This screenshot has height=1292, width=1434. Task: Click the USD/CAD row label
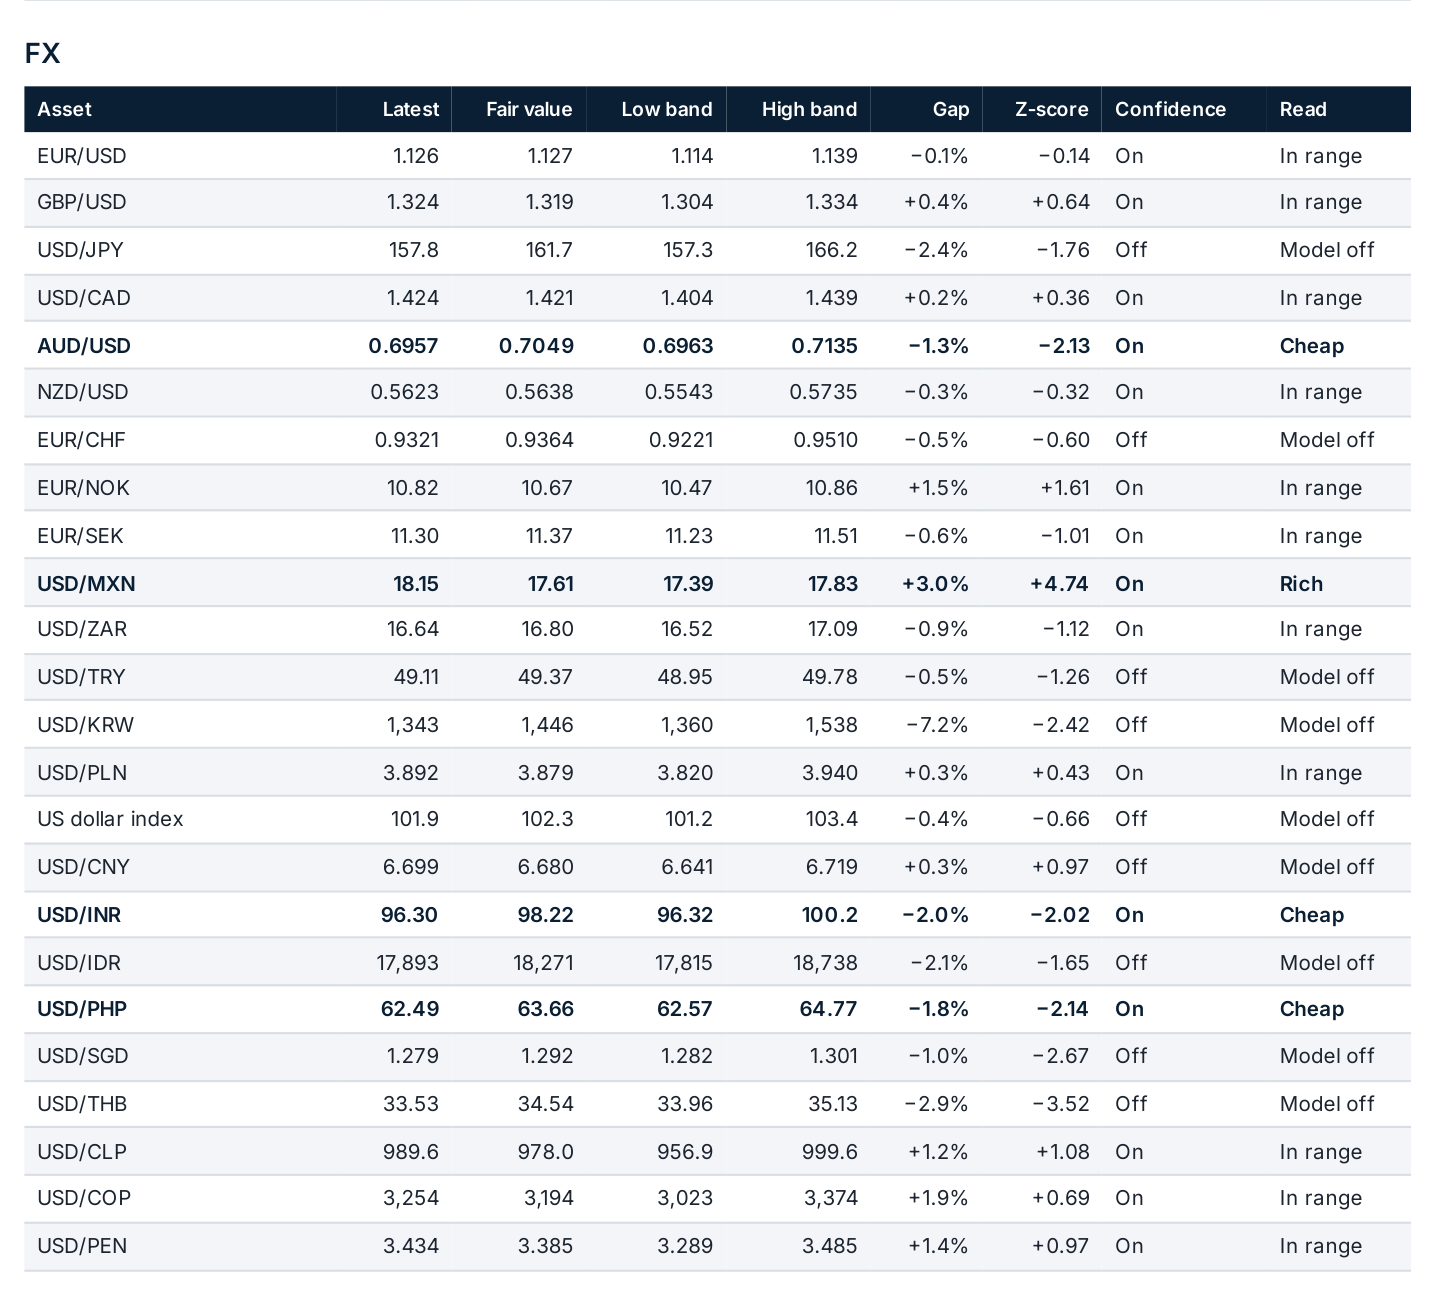(x=84, y=298)
